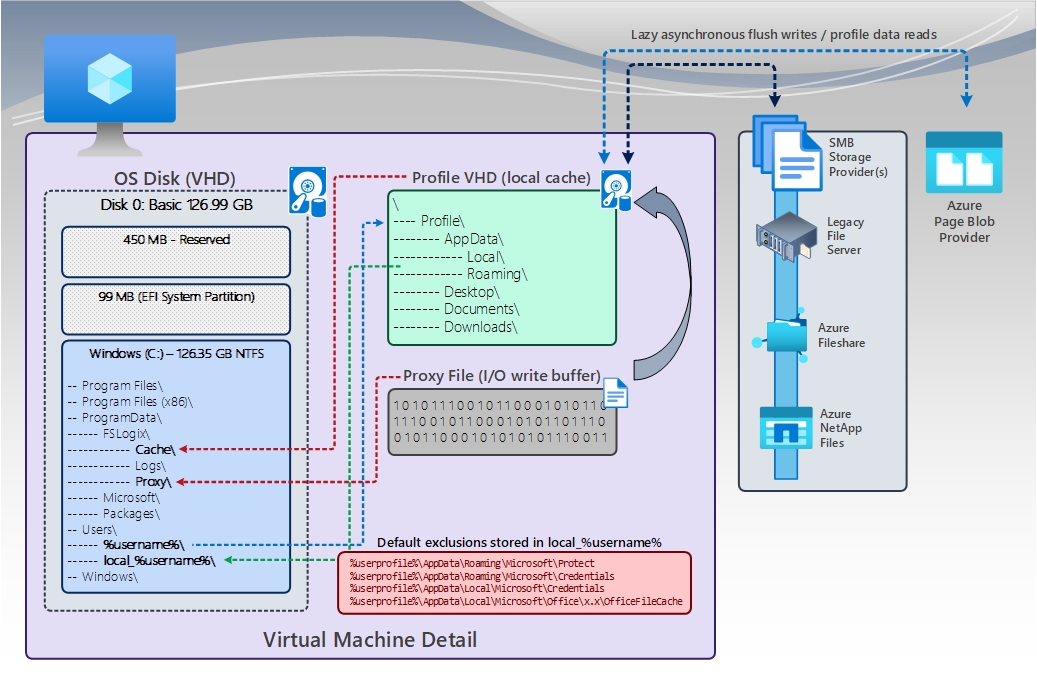Select the 450 MB - Reserved partition box
Viewport: 1037px width, 684px height.
coord(176,252)
